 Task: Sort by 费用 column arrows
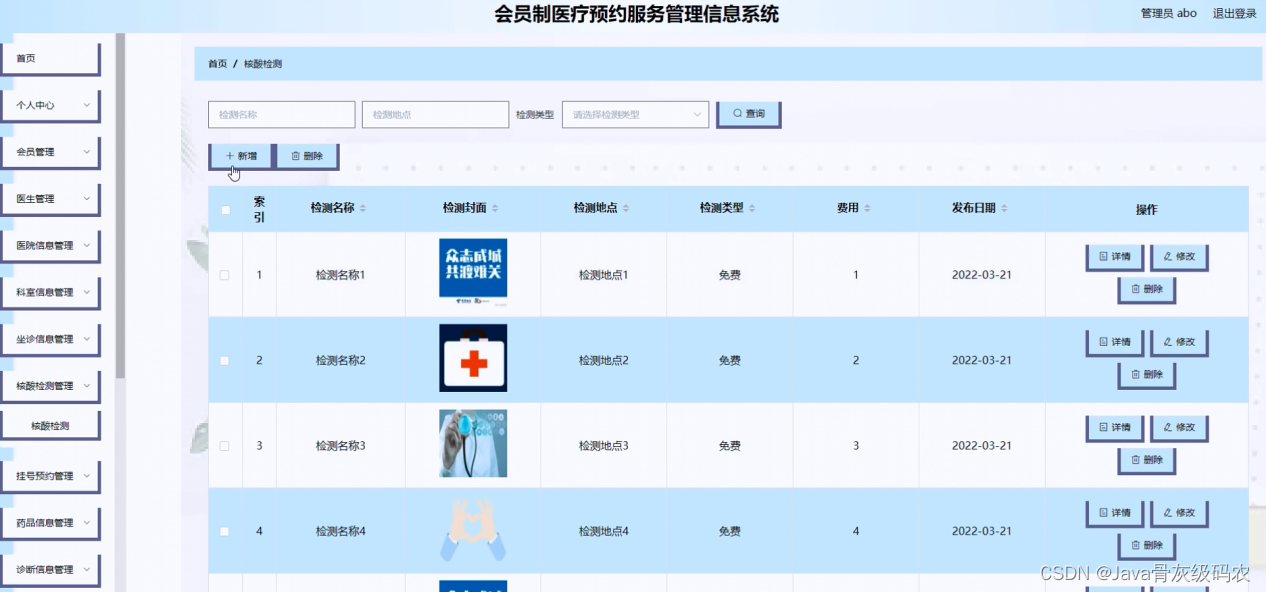pos(867,209)
